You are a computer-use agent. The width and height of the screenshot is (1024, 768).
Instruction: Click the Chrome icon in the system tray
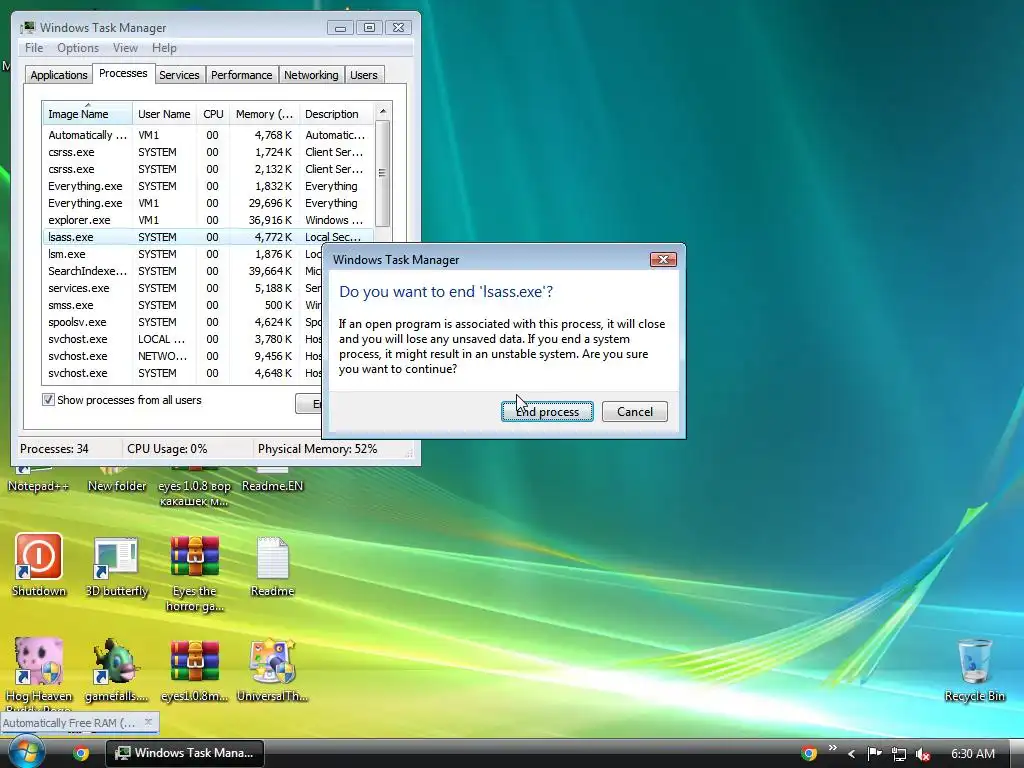[x=809, y=754]
